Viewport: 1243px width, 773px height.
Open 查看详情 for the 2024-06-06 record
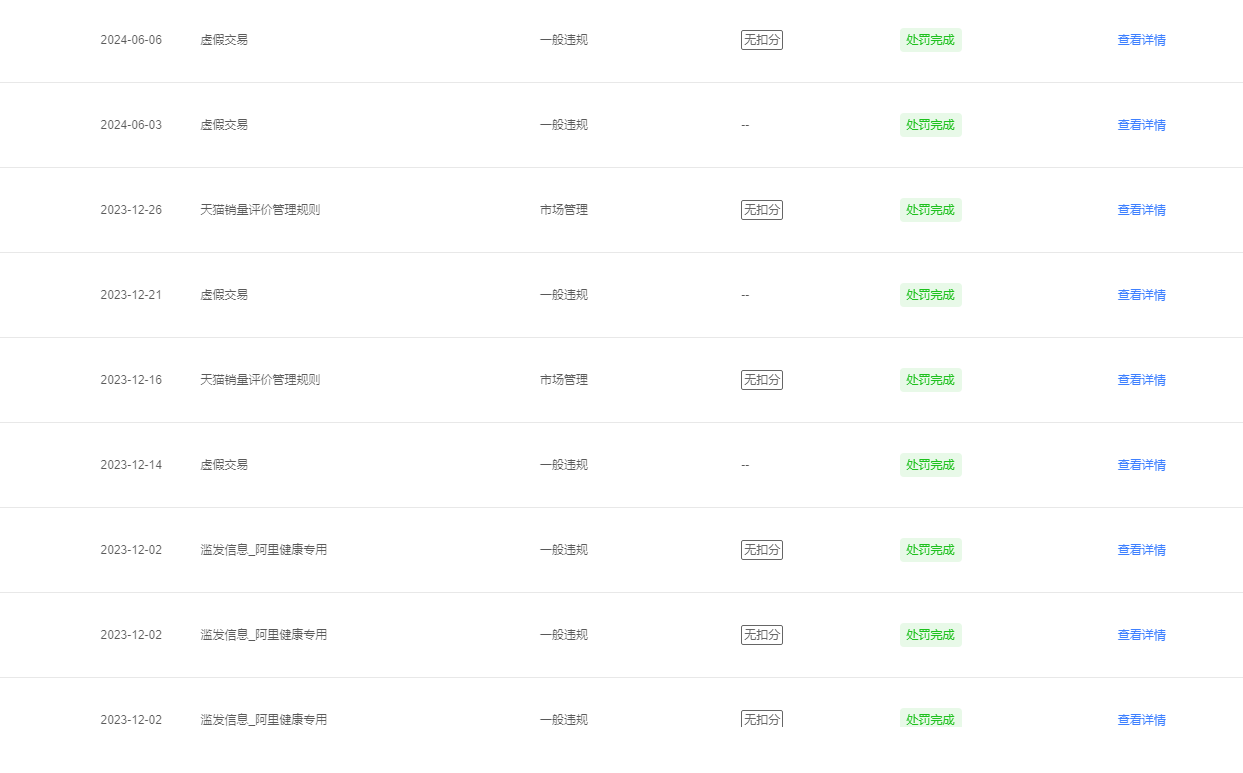tap(1141, 40)
